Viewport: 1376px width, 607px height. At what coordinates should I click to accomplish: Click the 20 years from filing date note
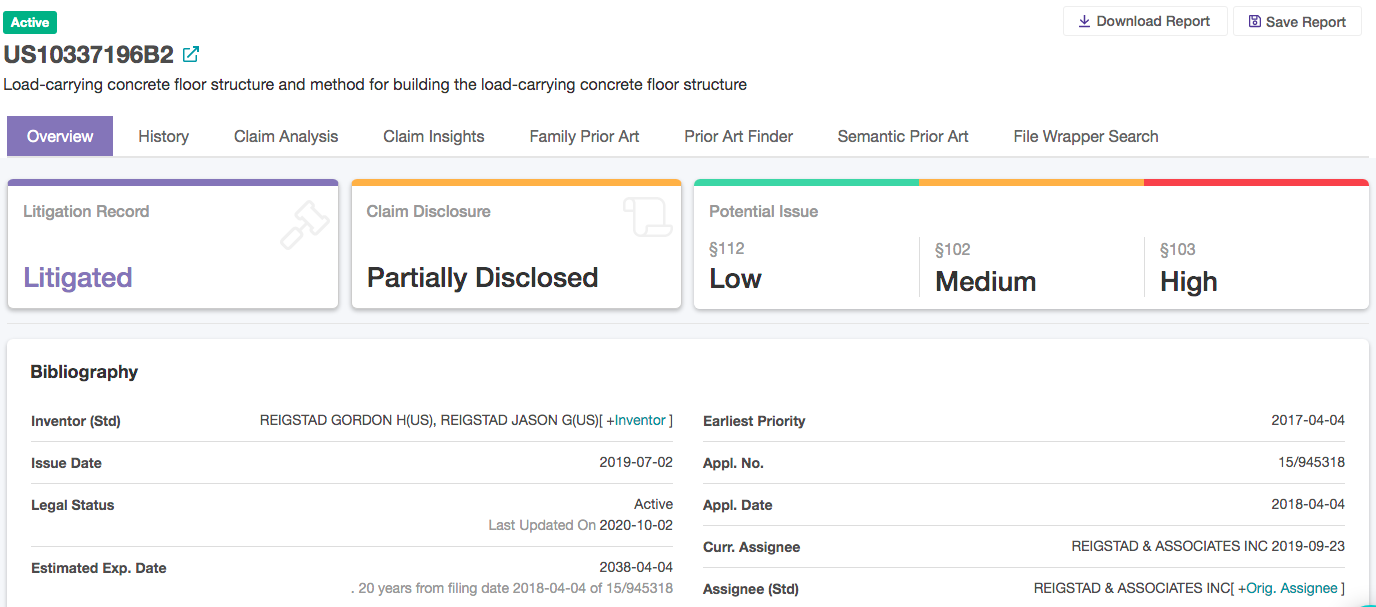coord(512,588)
